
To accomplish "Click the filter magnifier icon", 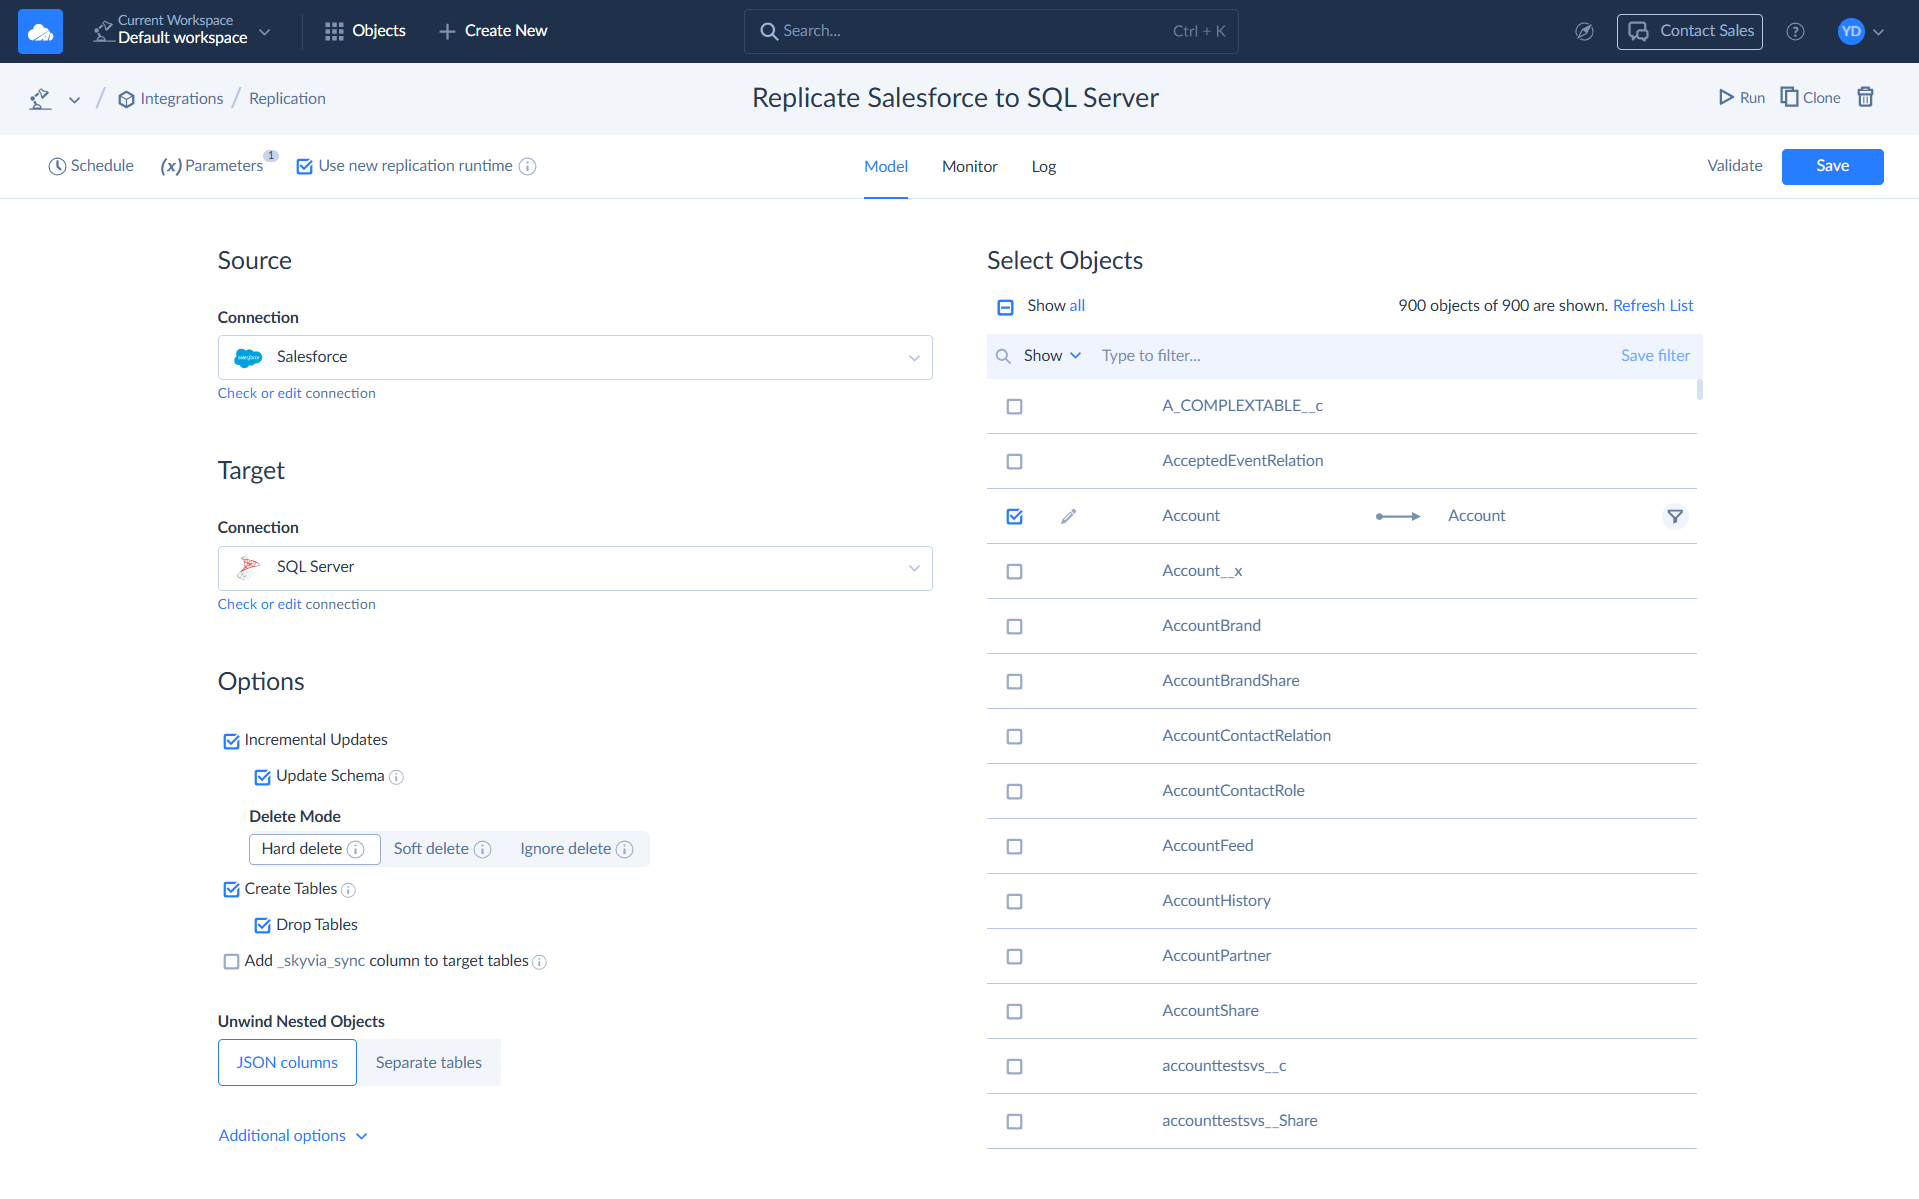I will 1003,356.
